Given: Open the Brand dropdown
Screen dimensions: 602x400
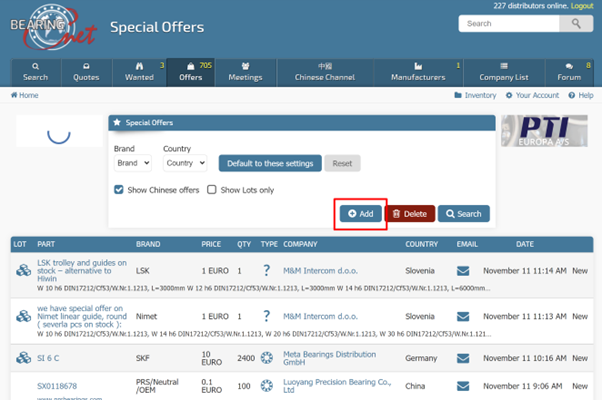Looking at the screenshot, I should click(x=133, y=163).
